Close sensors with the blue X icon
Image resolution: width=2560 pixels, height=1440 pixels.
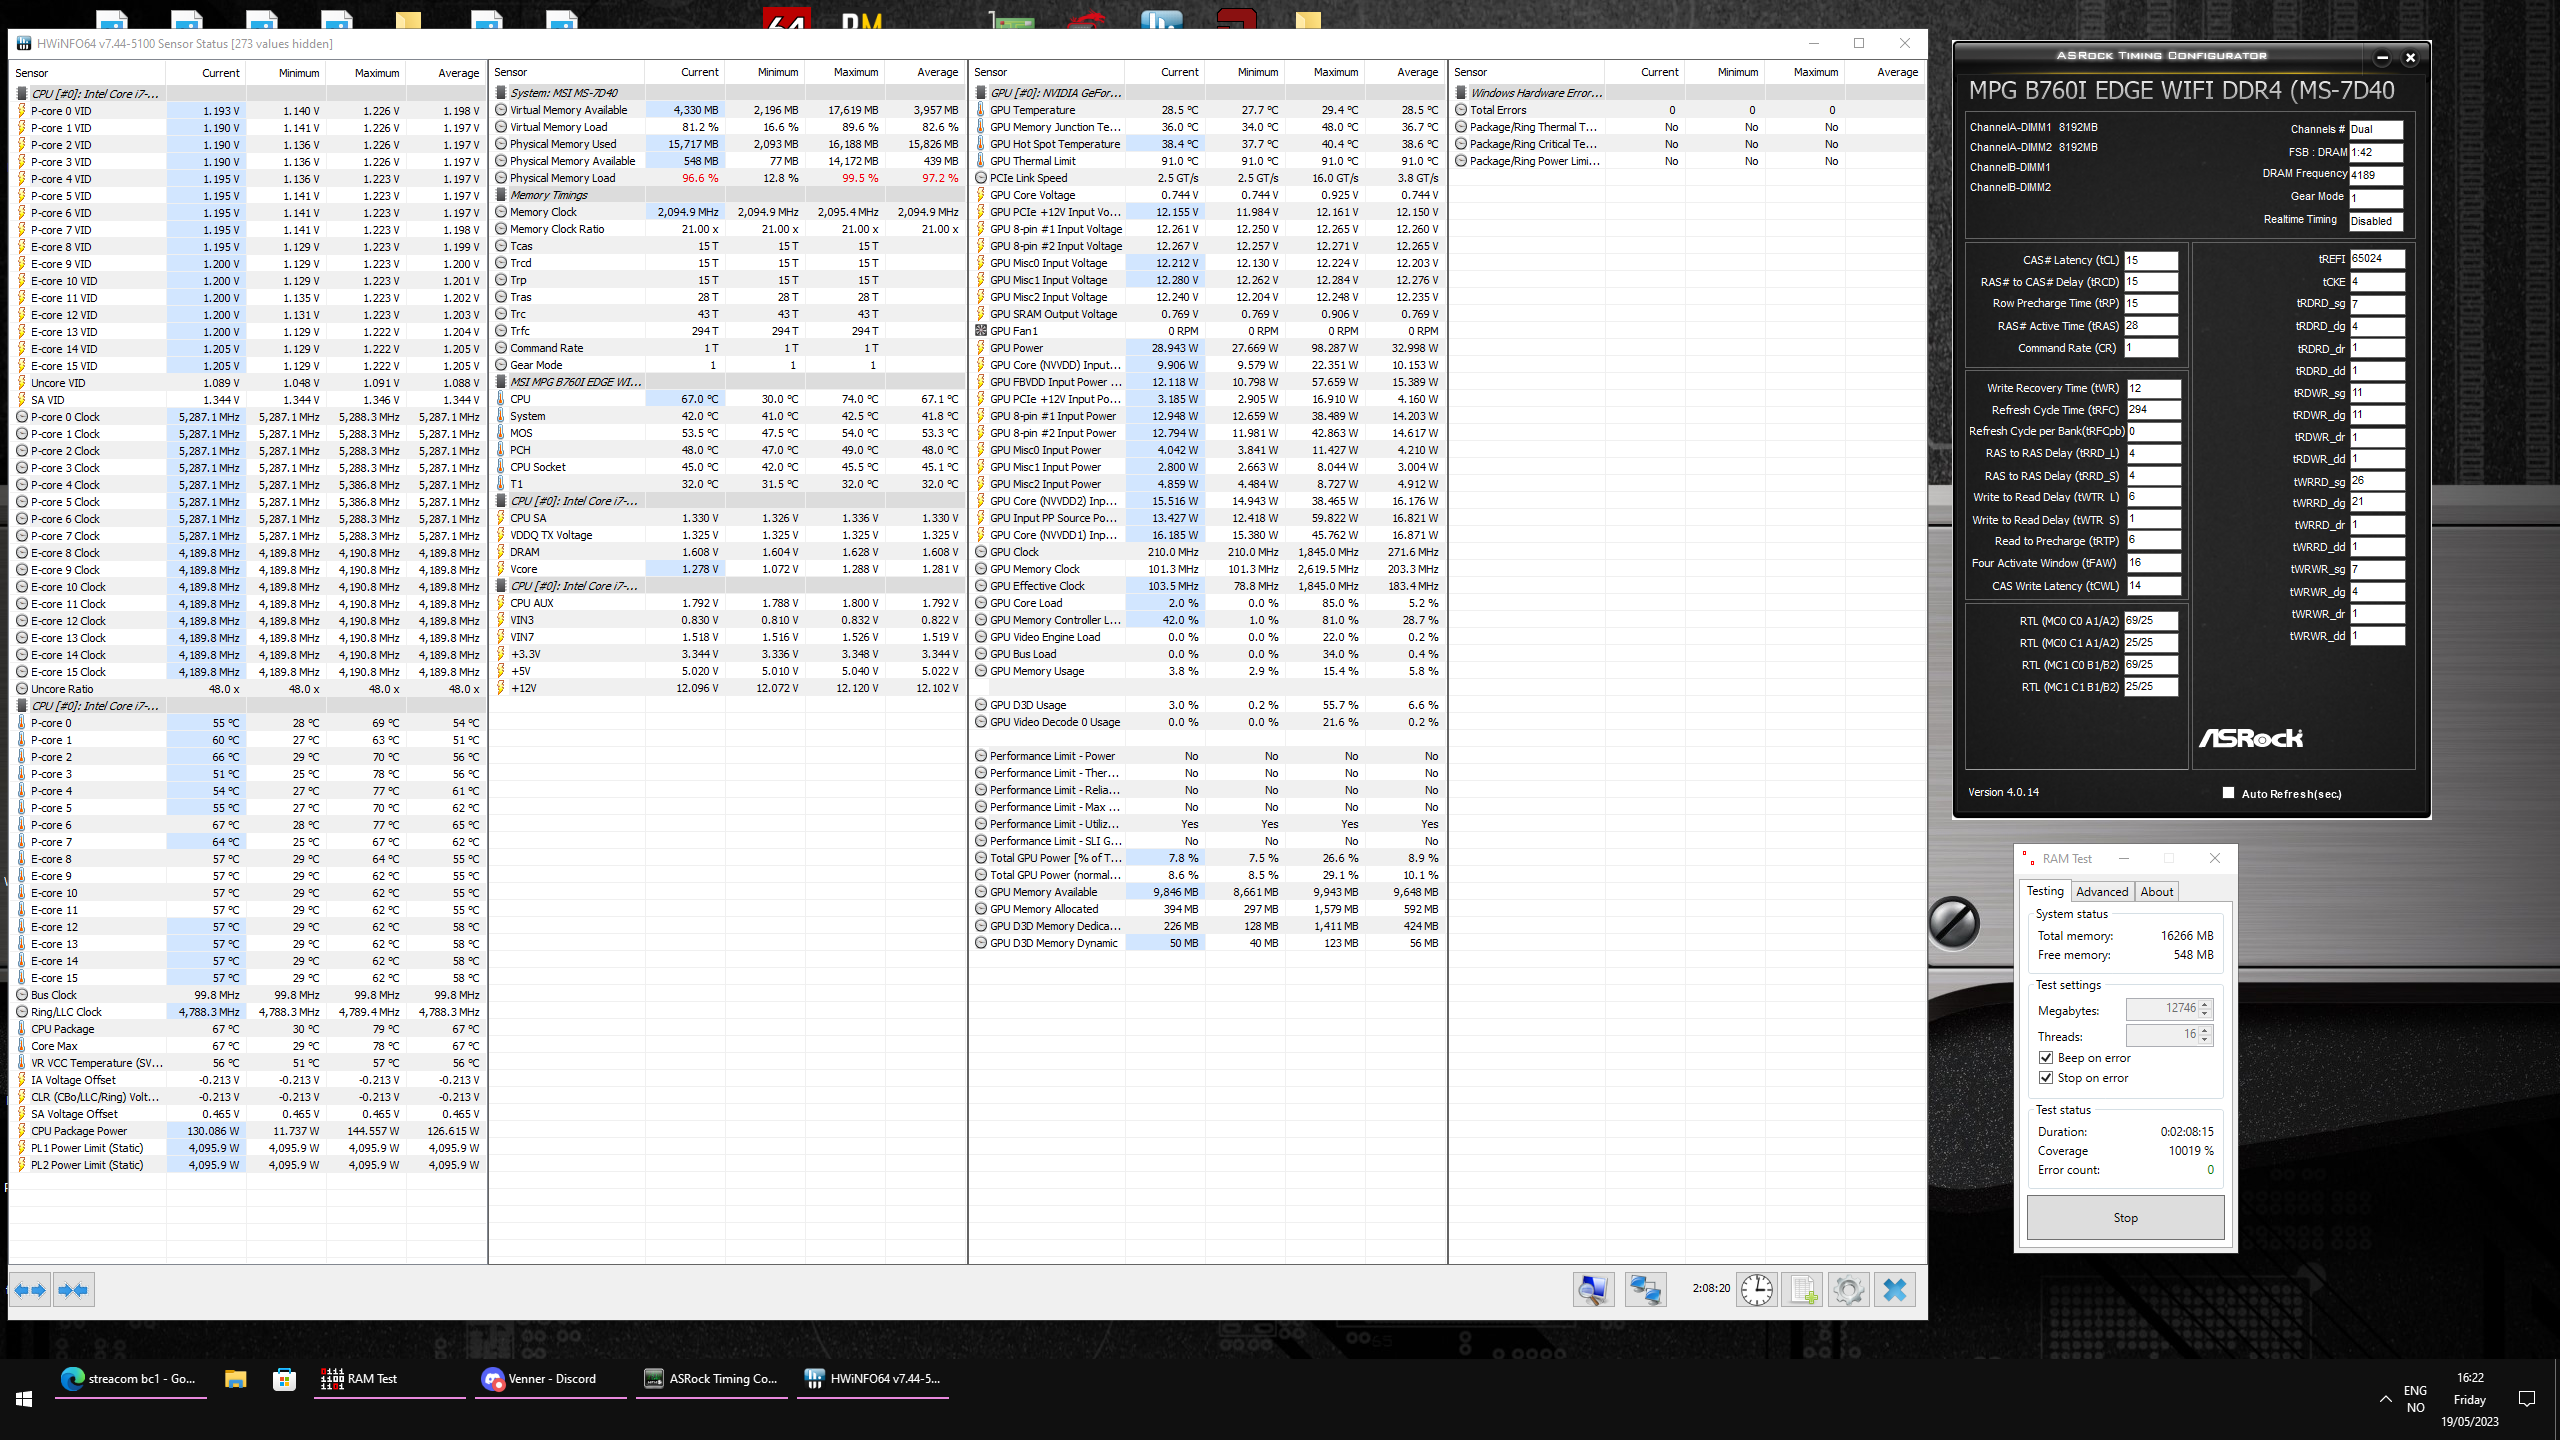(1894, 1290)
